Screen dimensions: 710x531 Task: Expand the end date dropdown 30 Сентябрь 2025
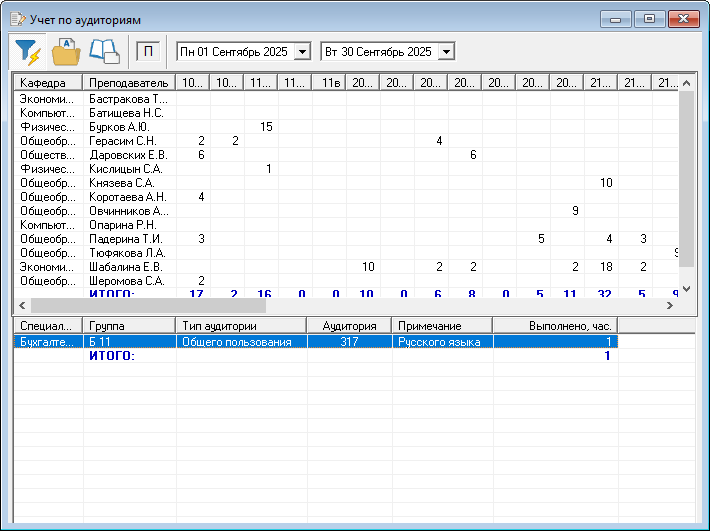447,51
